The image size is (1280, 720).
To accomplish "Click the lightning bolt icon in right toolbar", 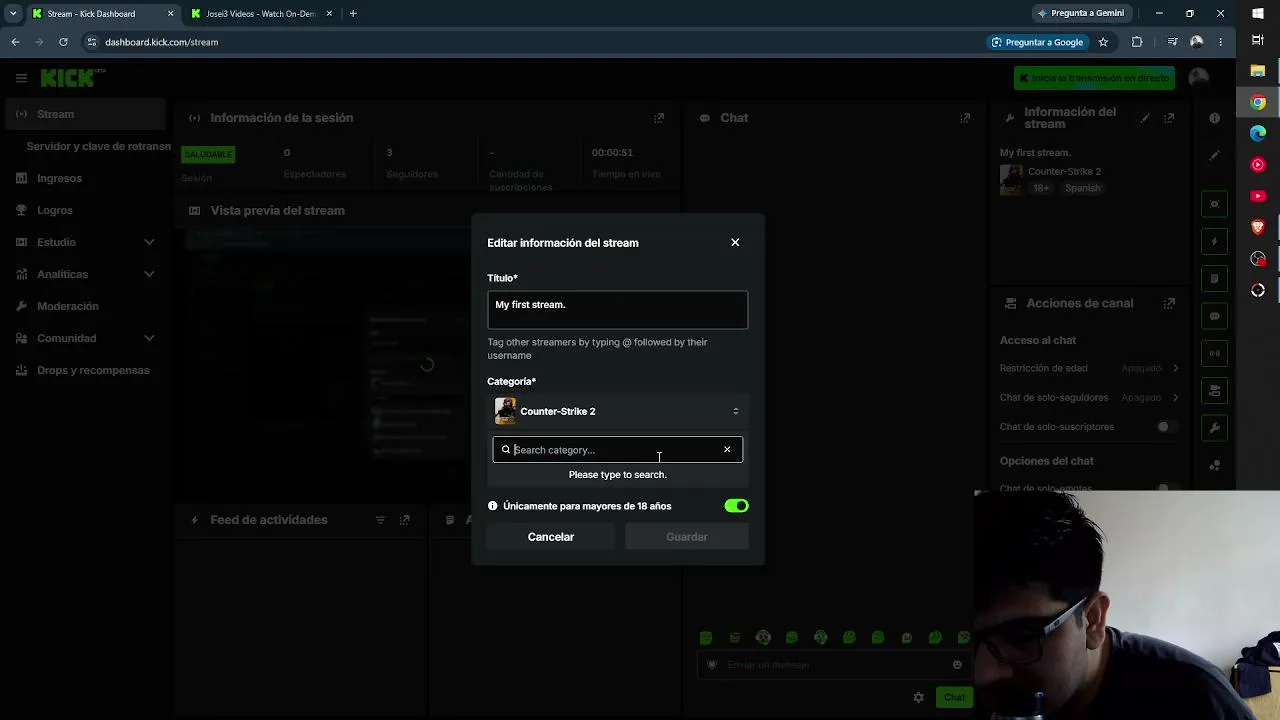I will (x=1214, y=241).
